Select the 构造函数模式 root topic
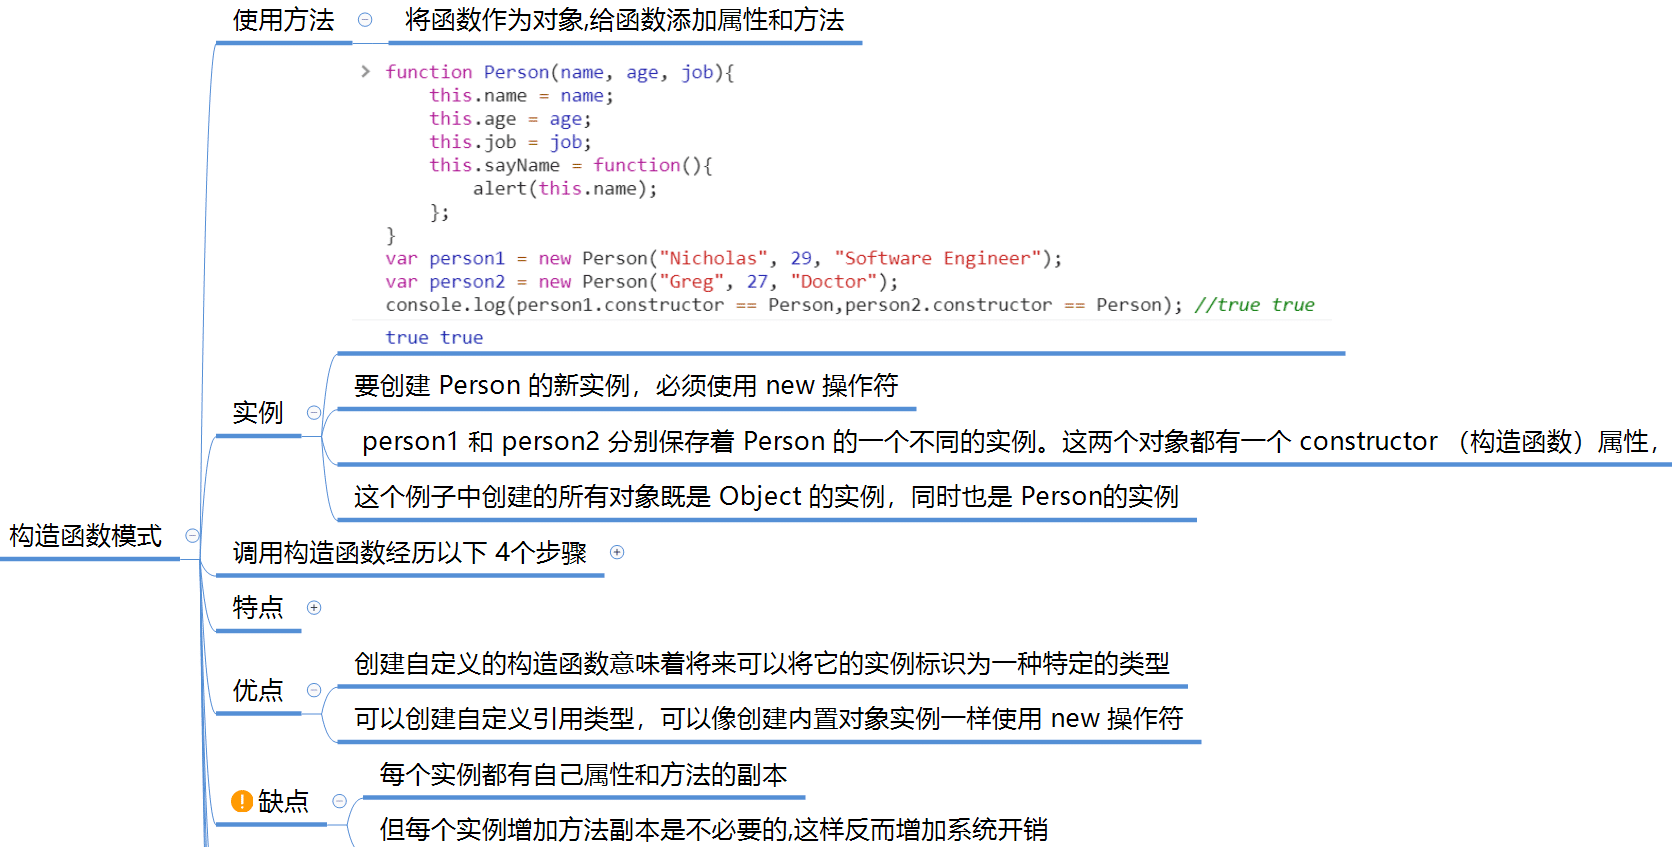This screenshot has height=847, width=1672. (86, 536)
